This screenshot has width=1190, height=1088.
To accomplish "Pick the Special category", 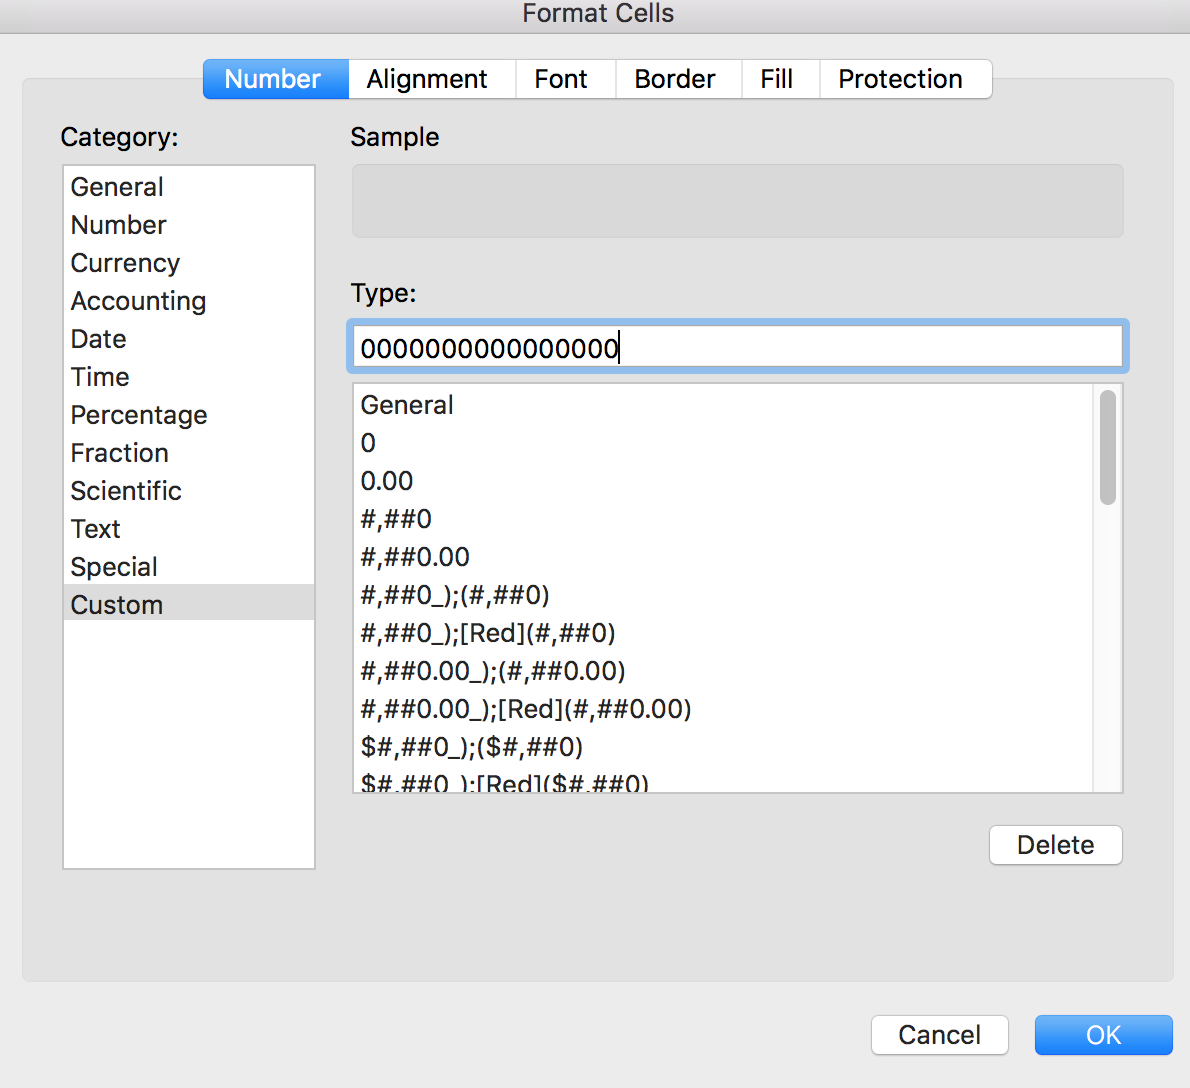I will coord(114,567).
